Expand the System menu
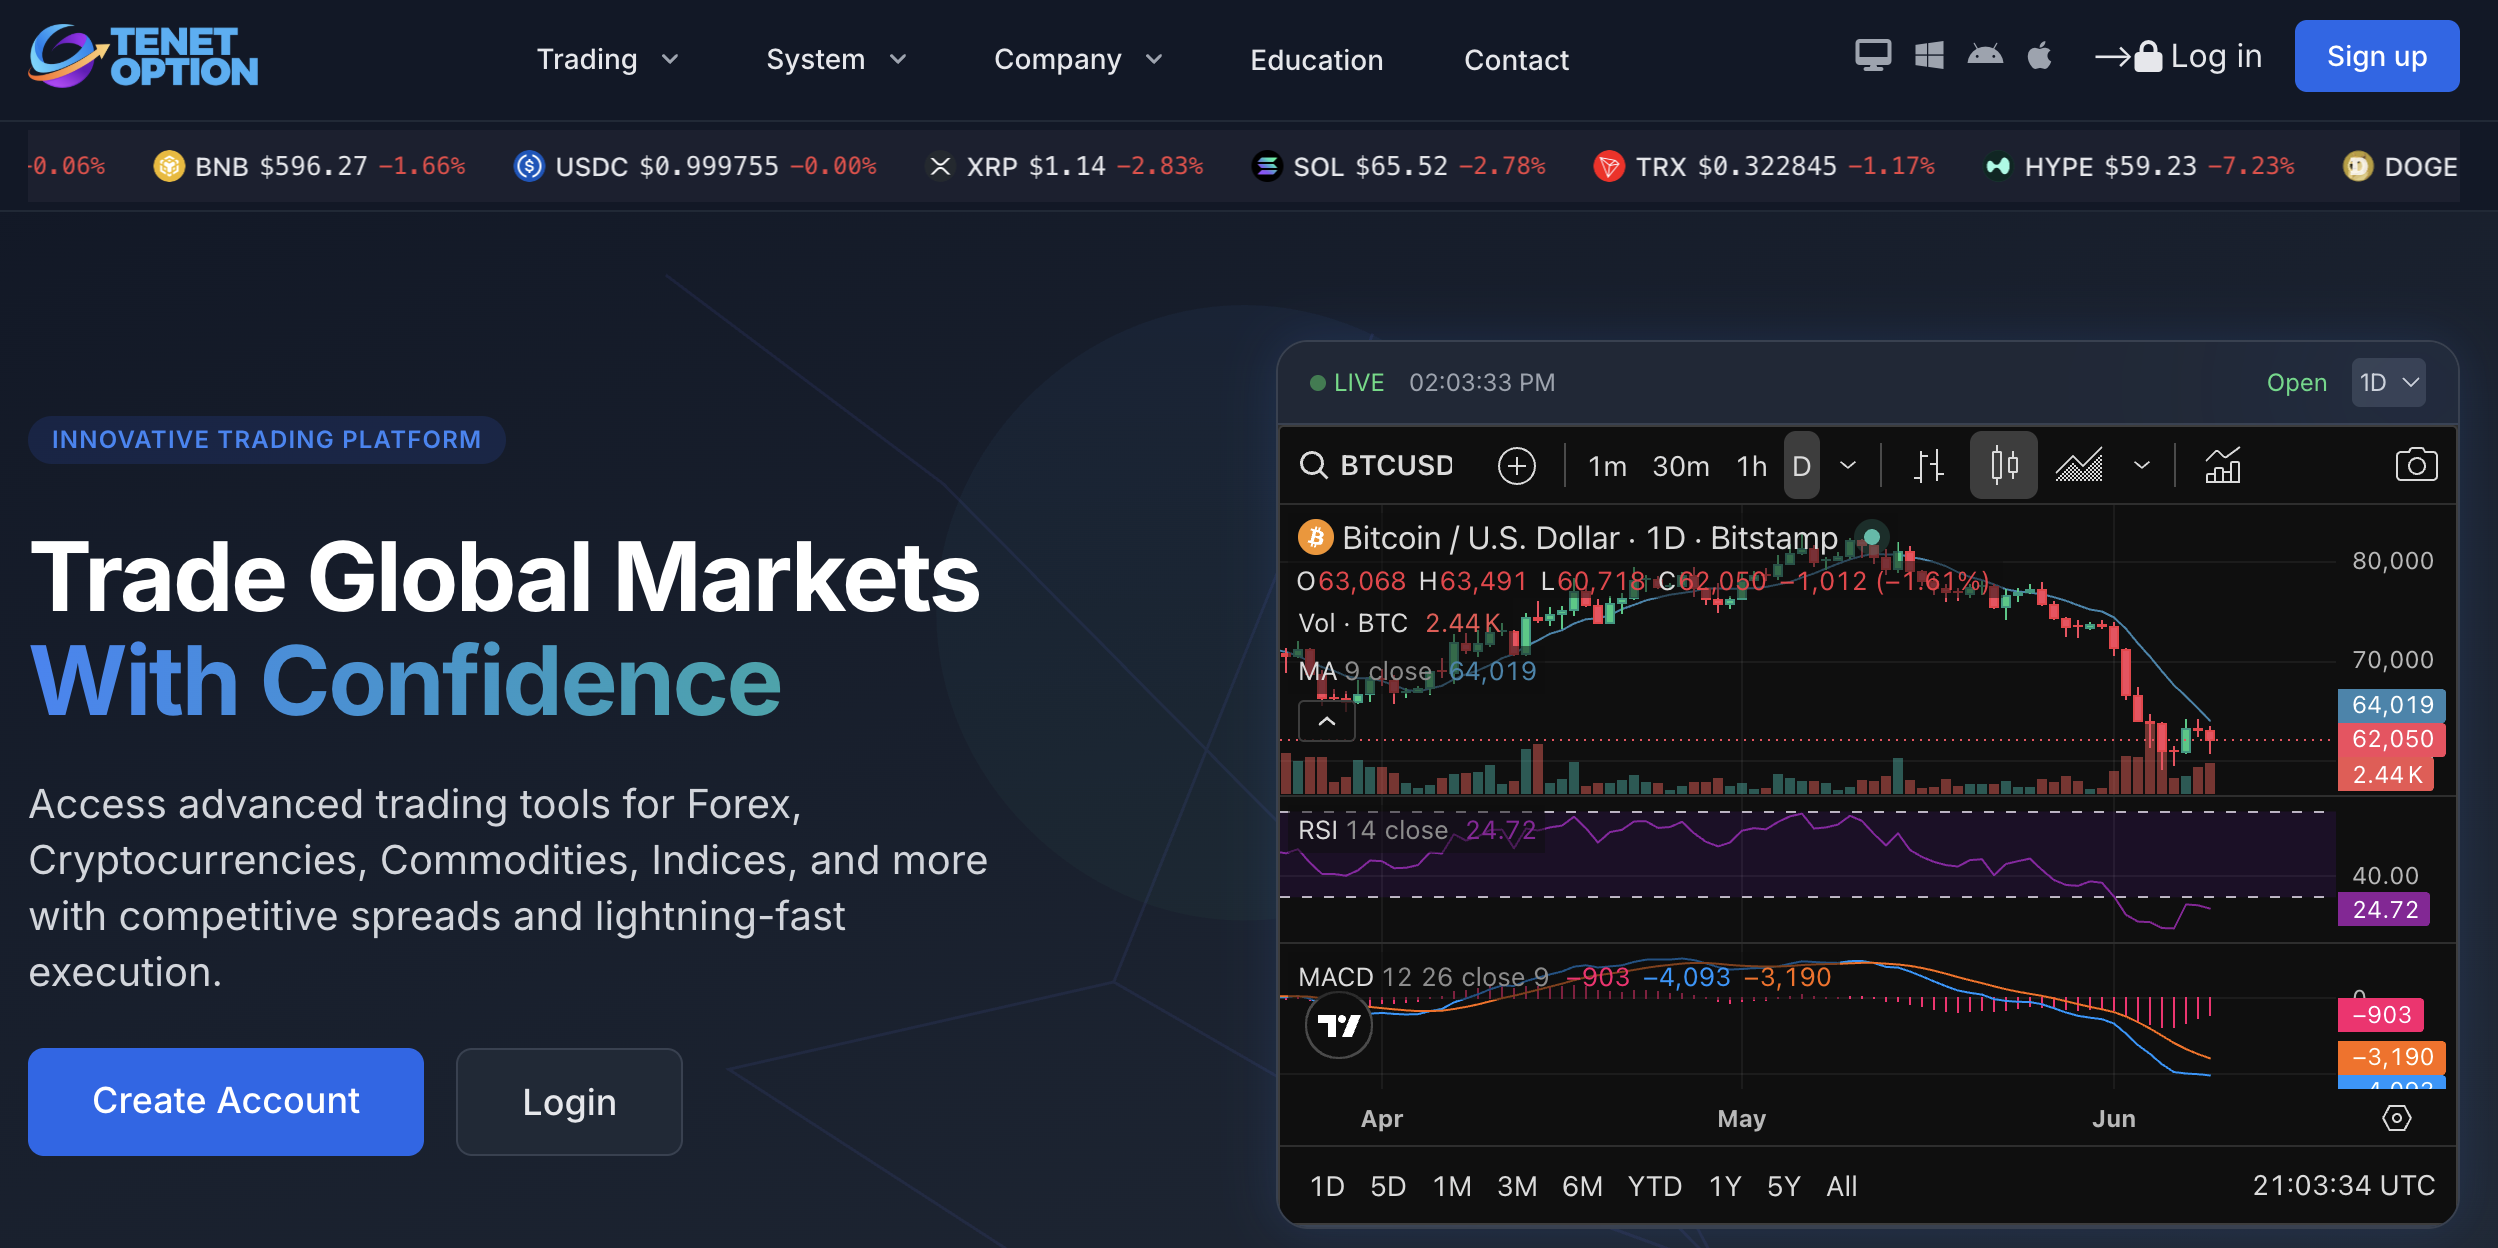 tap(838, 59)
